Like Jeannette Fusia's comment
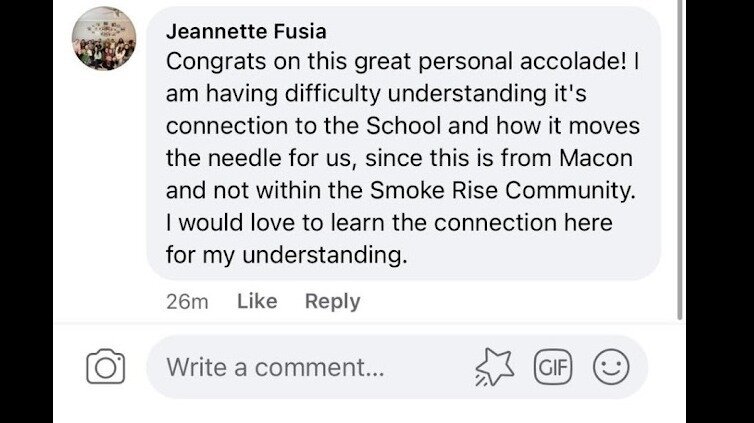754x423 pixels. [257, 301]
